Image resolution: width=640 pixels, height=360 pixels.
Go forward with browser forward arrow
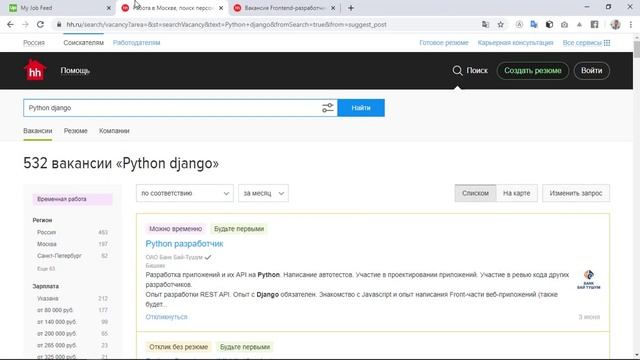pos(25,24)
